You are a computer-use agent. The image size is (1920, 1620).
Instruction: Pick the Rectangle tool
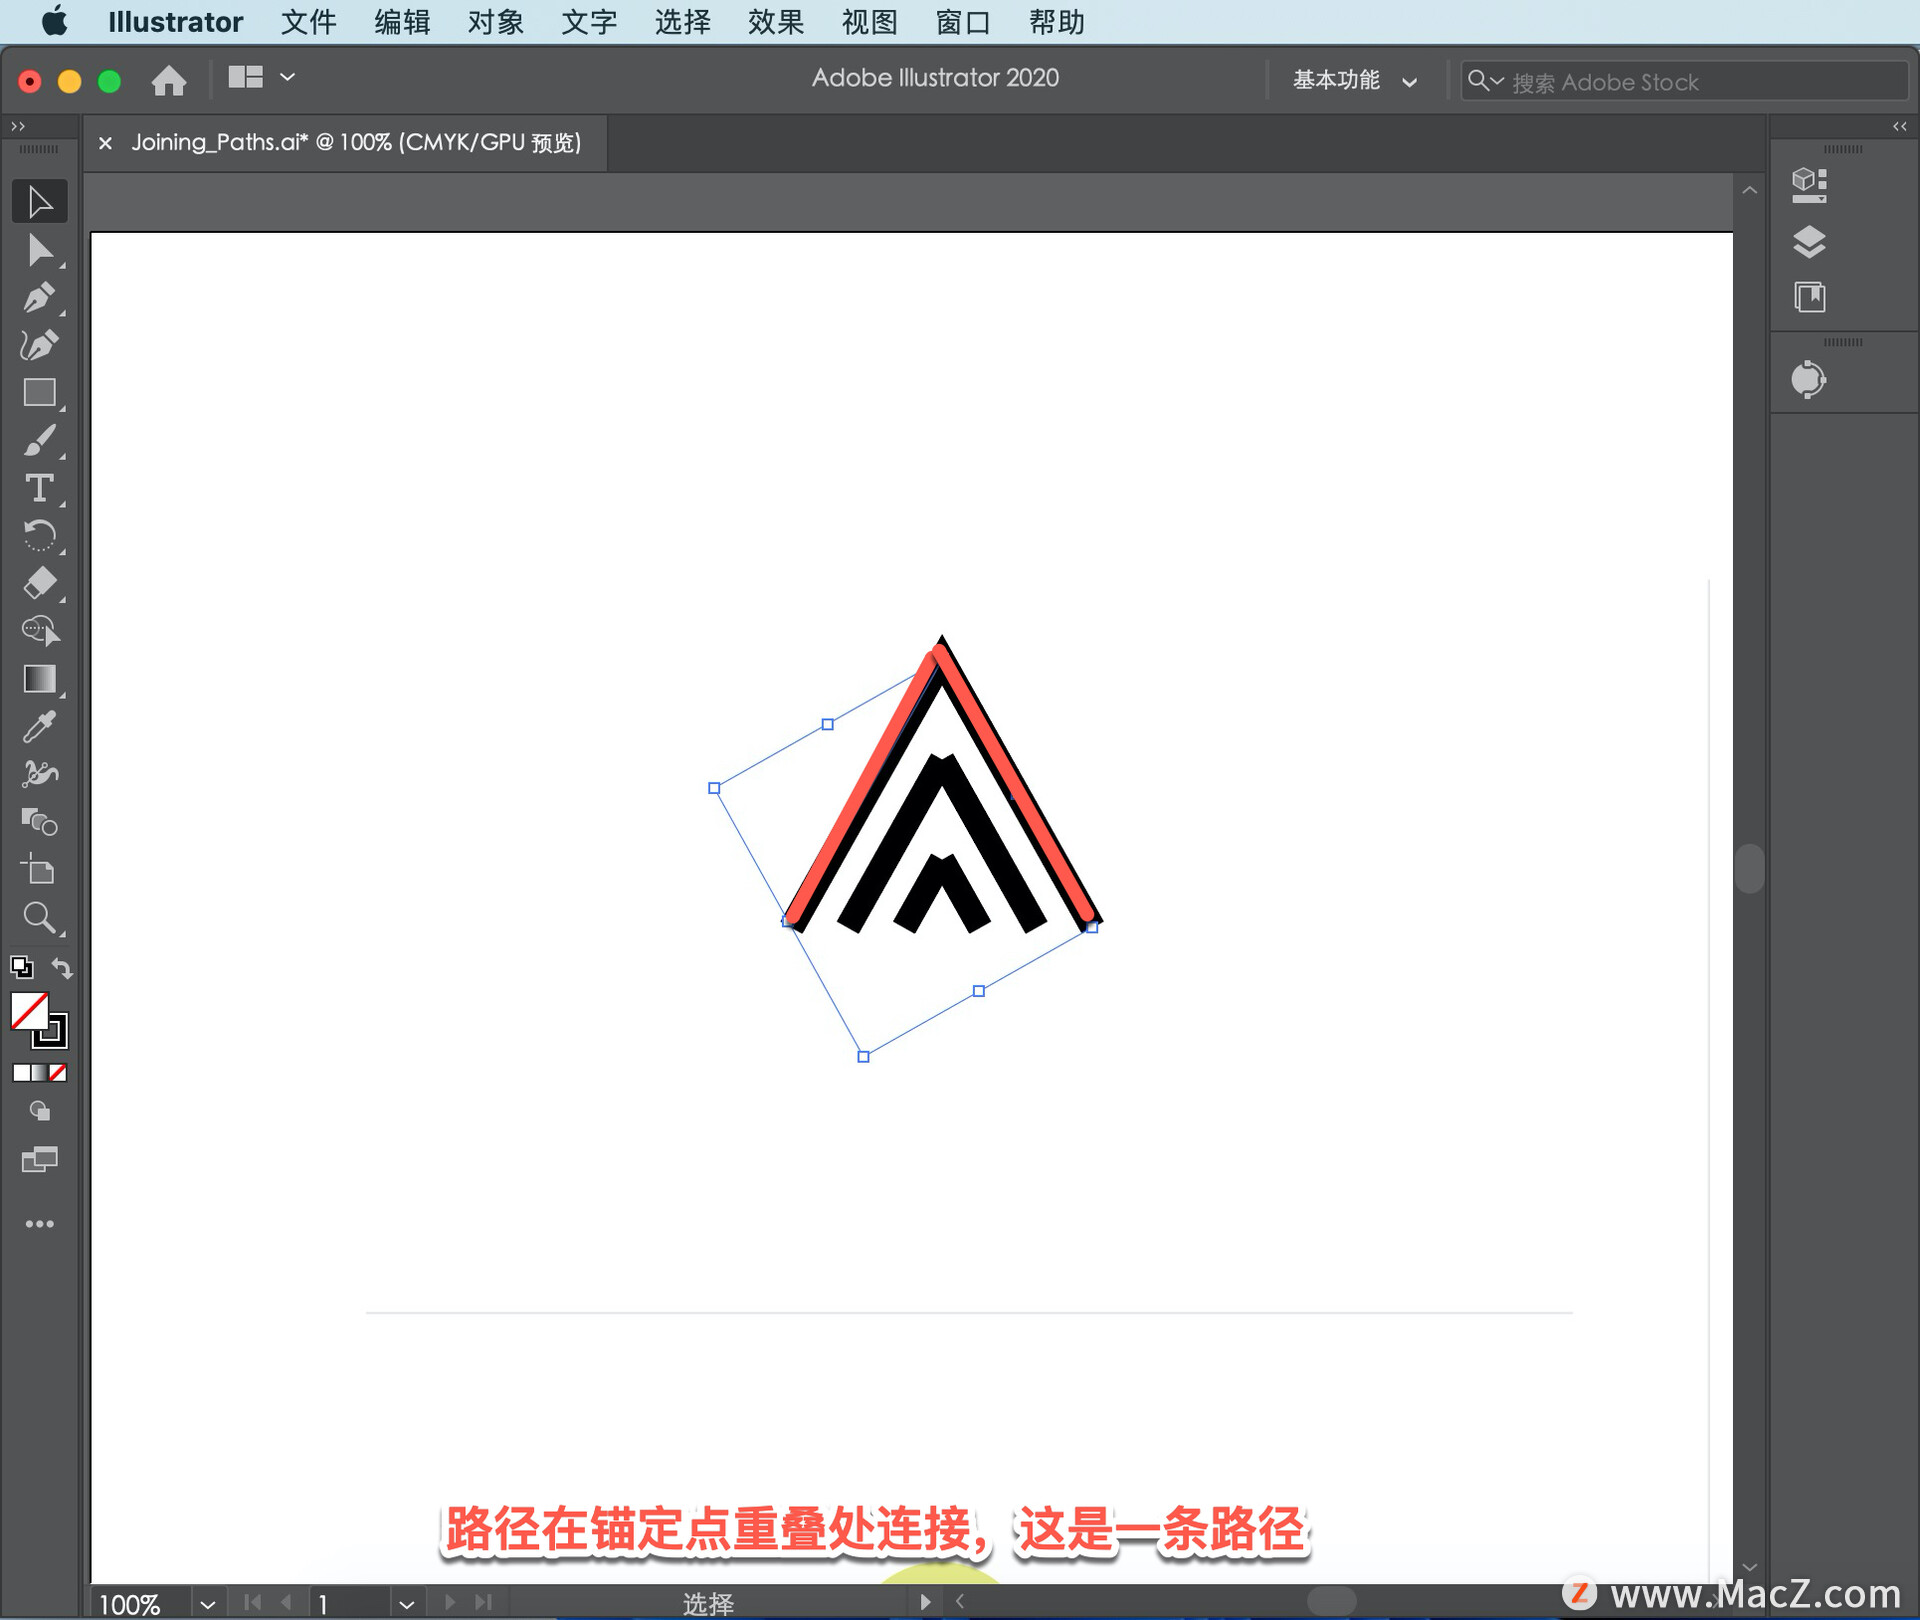point(39,393)
